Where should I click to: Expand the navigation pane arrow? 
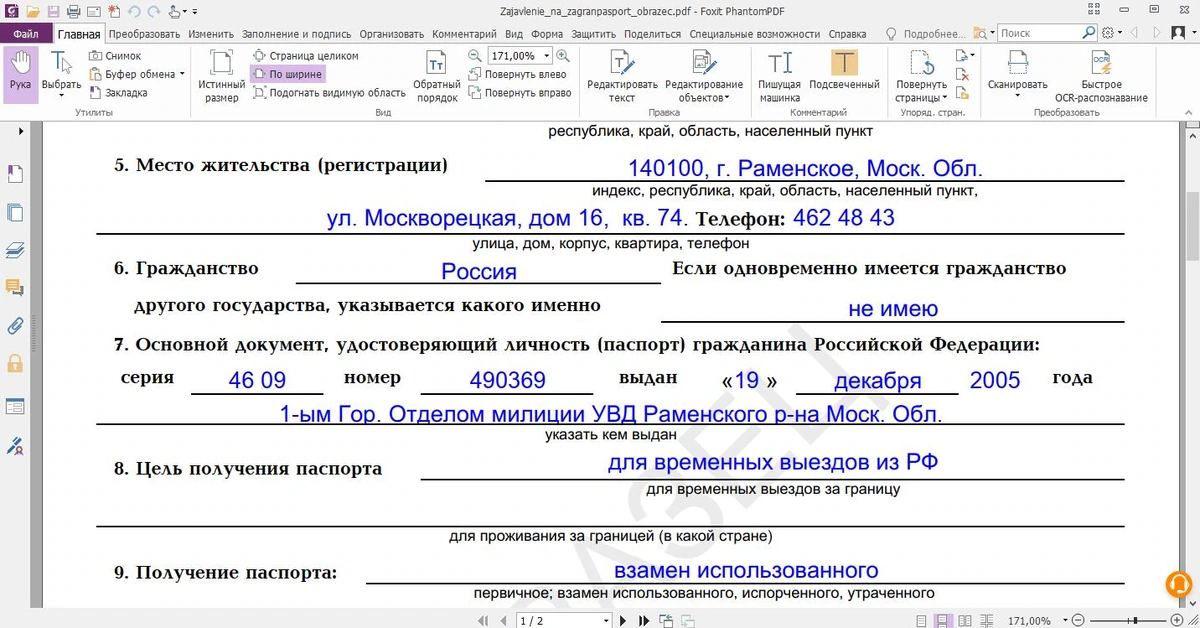click(21, 131)
